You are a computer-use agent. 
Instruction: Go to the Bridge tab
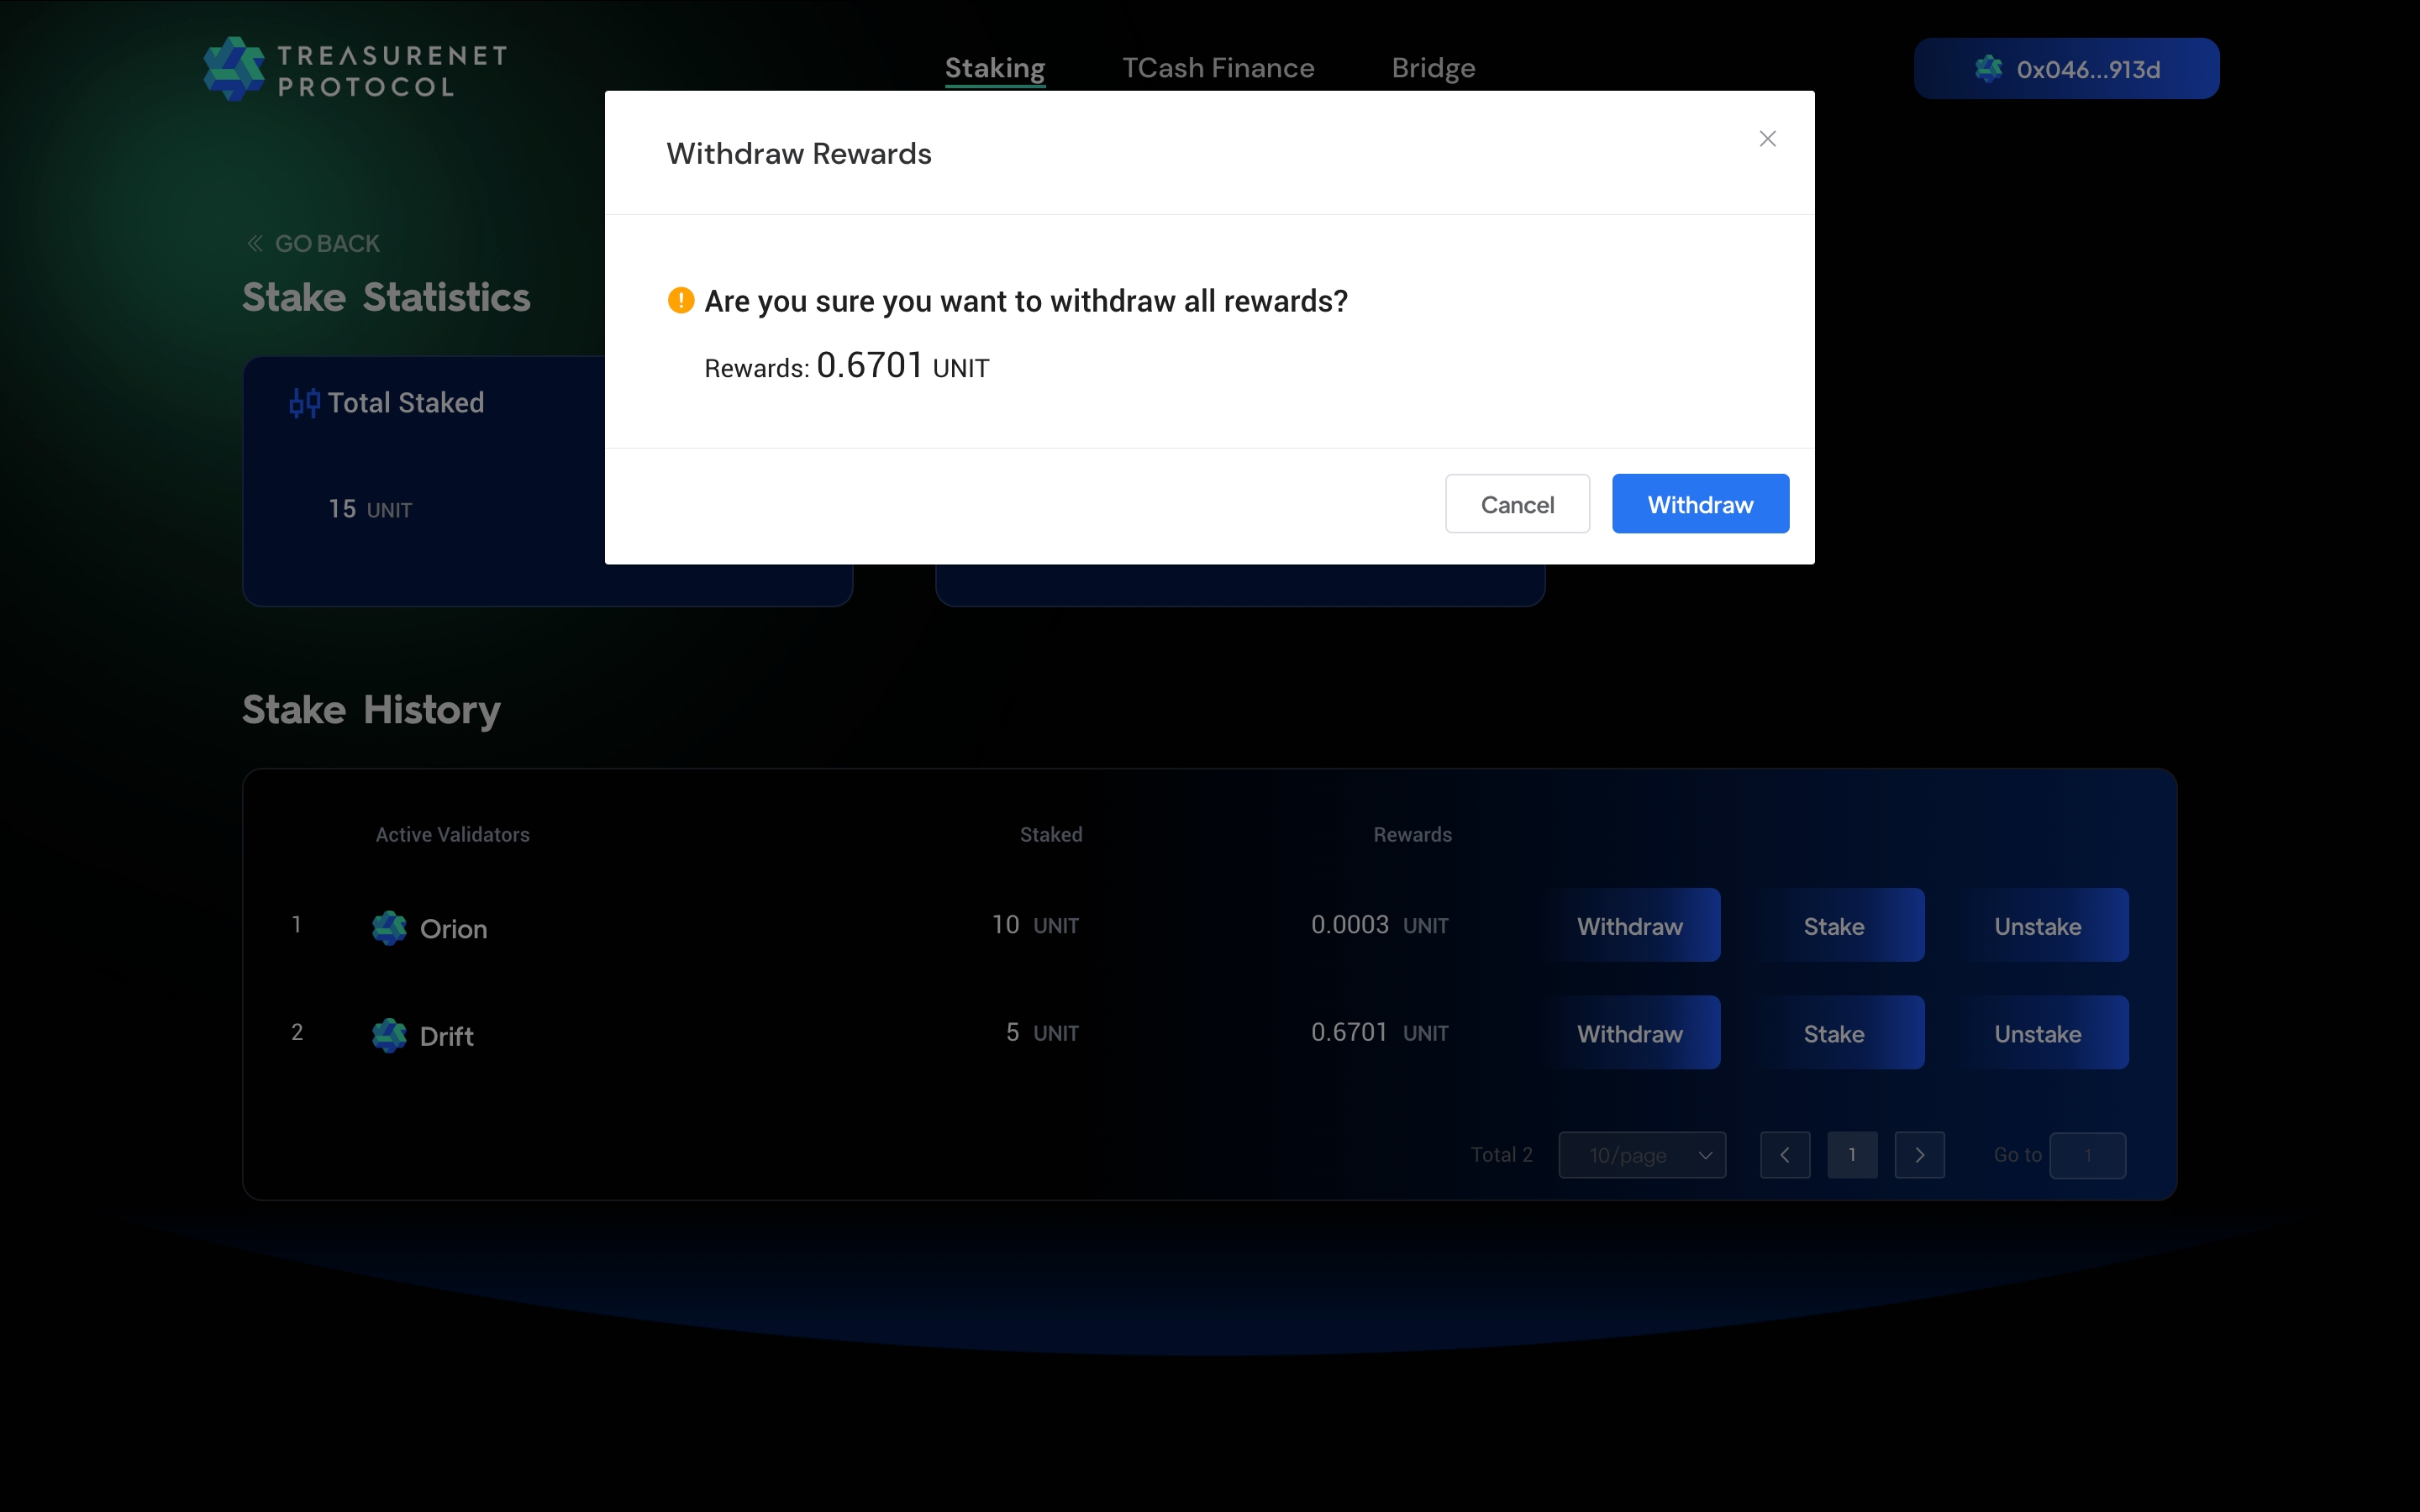tap(1433, 68)
